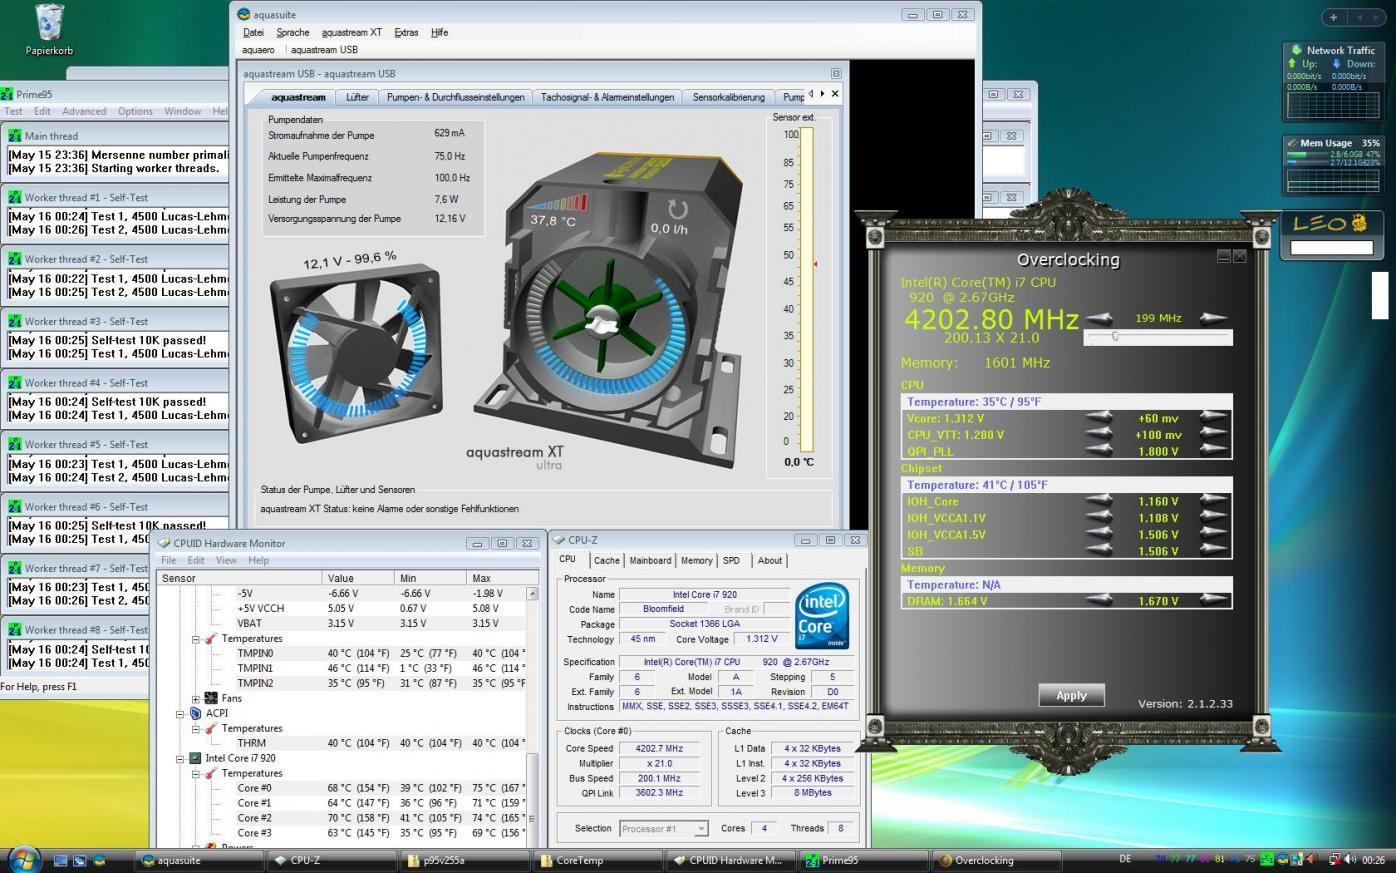Select the aquaero tab below the menu

click(258, 50)
